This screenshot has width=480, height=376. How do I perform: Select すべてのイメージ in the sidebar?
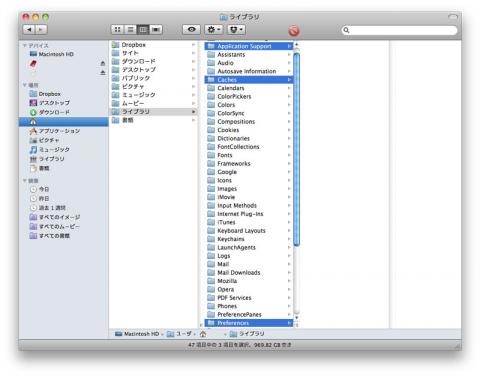click(x=55, y=217)
